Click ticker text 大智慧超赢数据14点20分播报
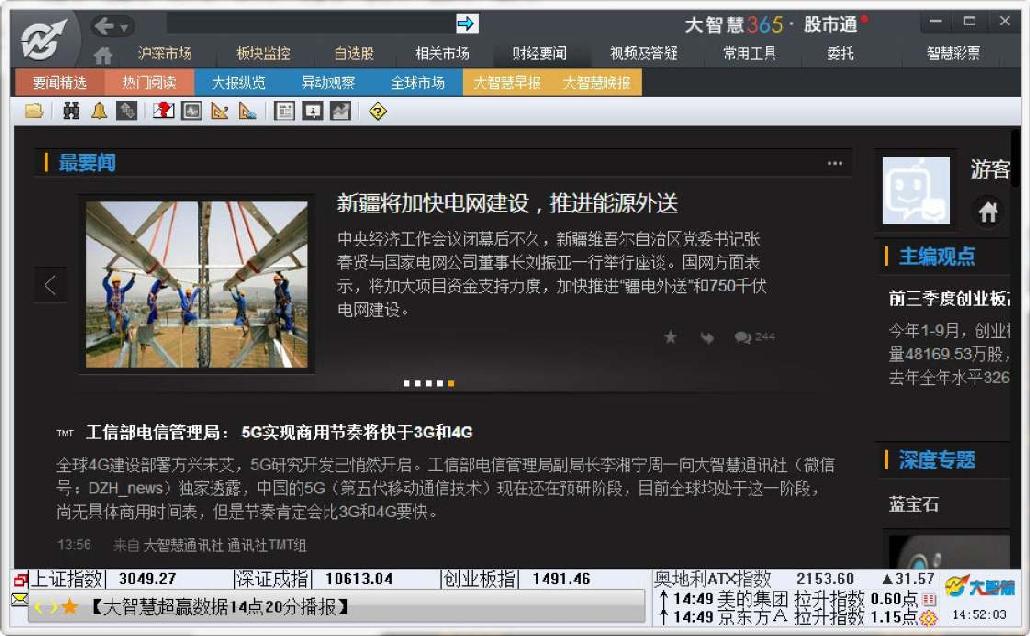The height and width of the screenshot is (636, 1030). pos(221,606)
